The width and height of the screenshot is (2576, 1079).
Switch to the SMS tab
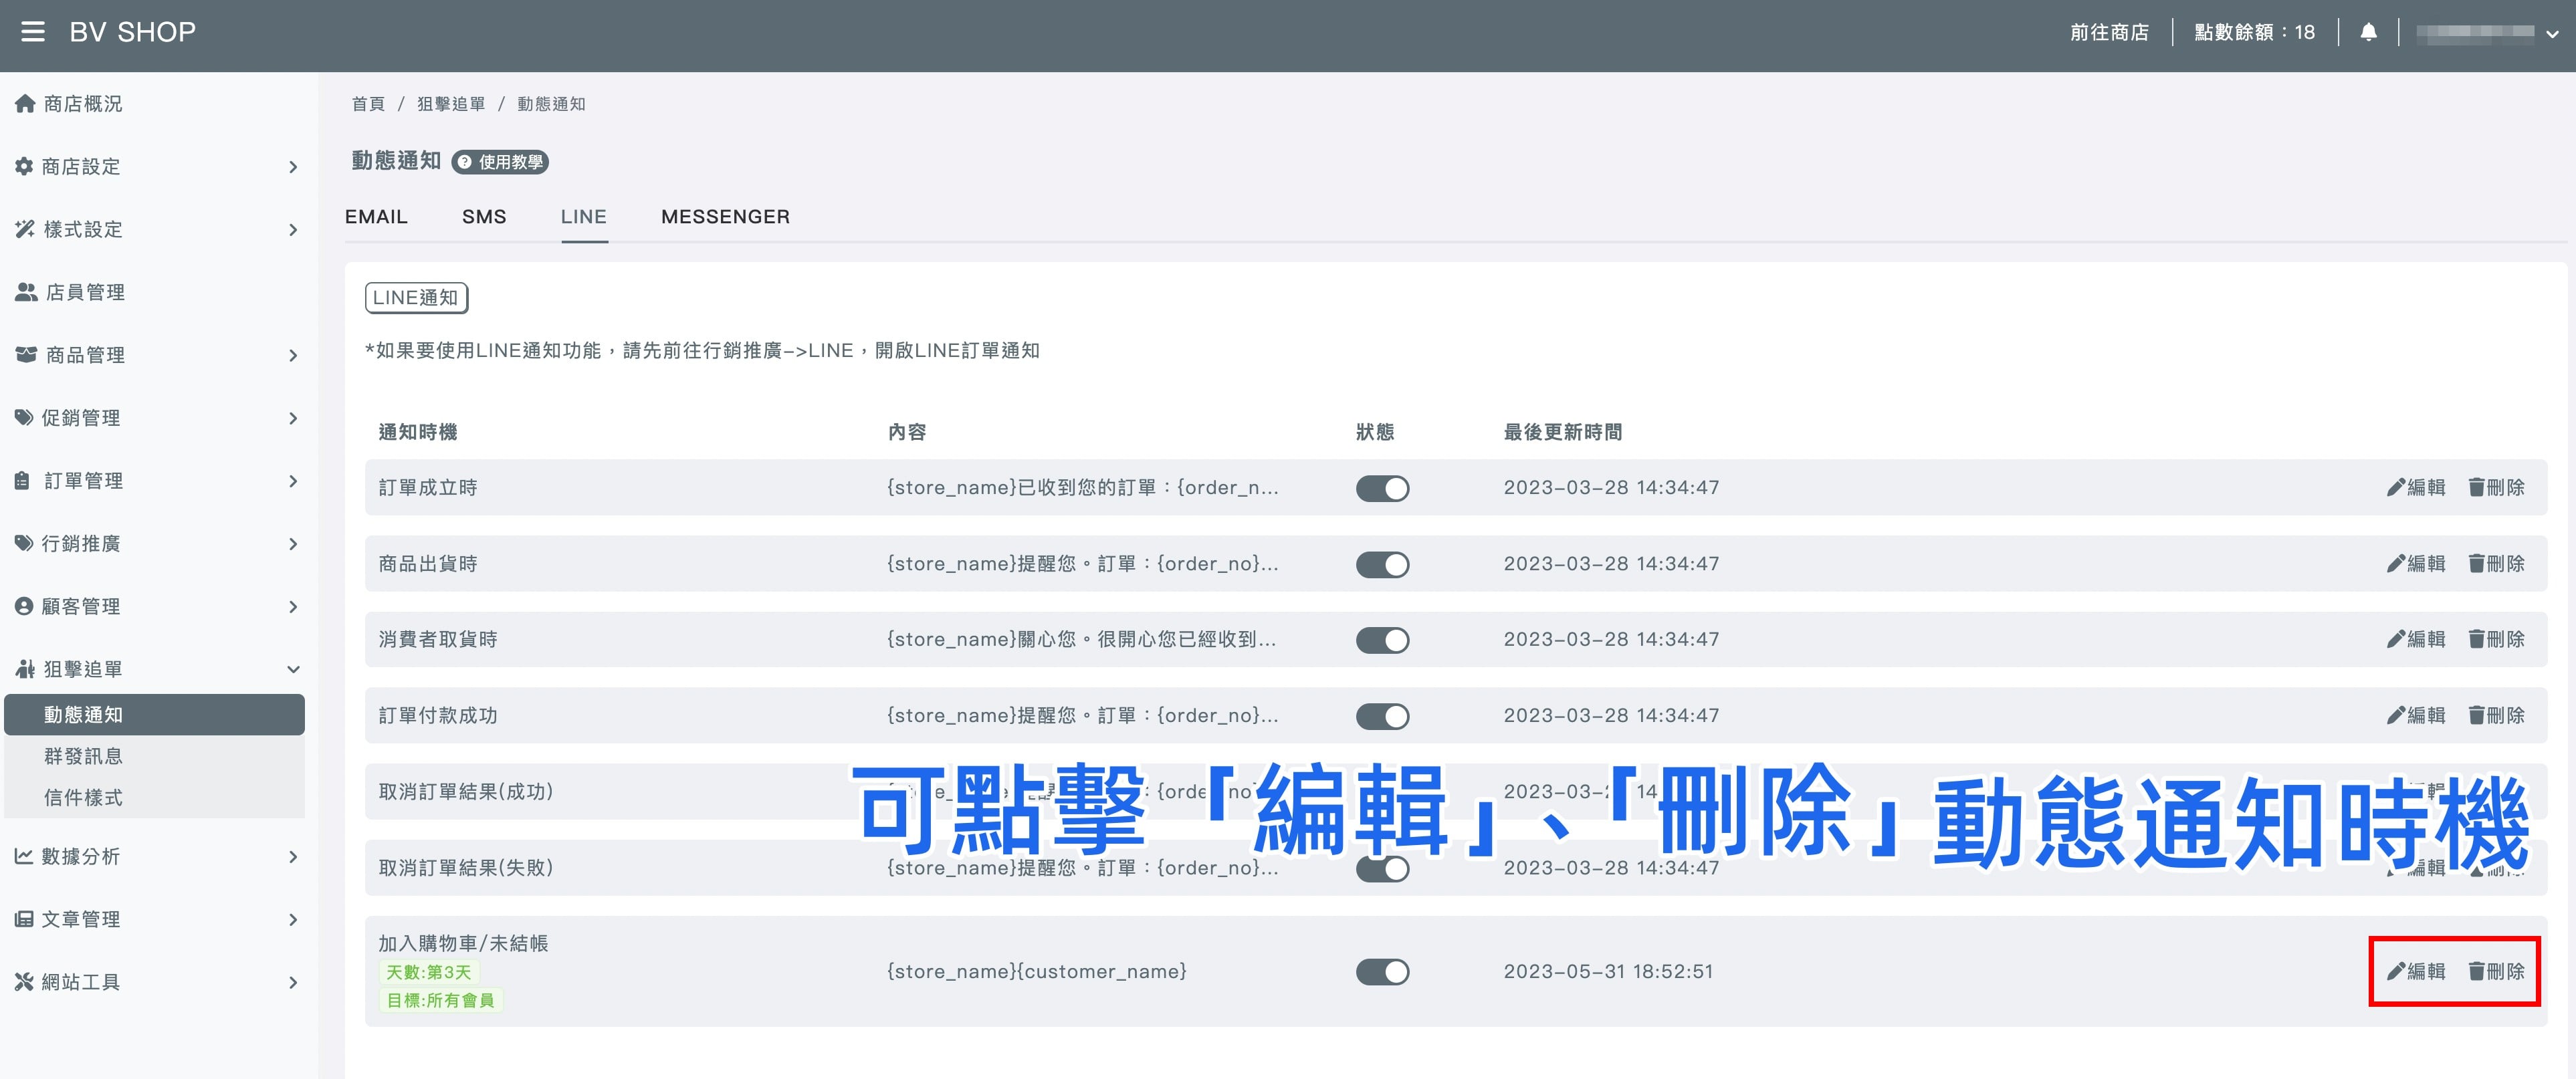point(484,216)
